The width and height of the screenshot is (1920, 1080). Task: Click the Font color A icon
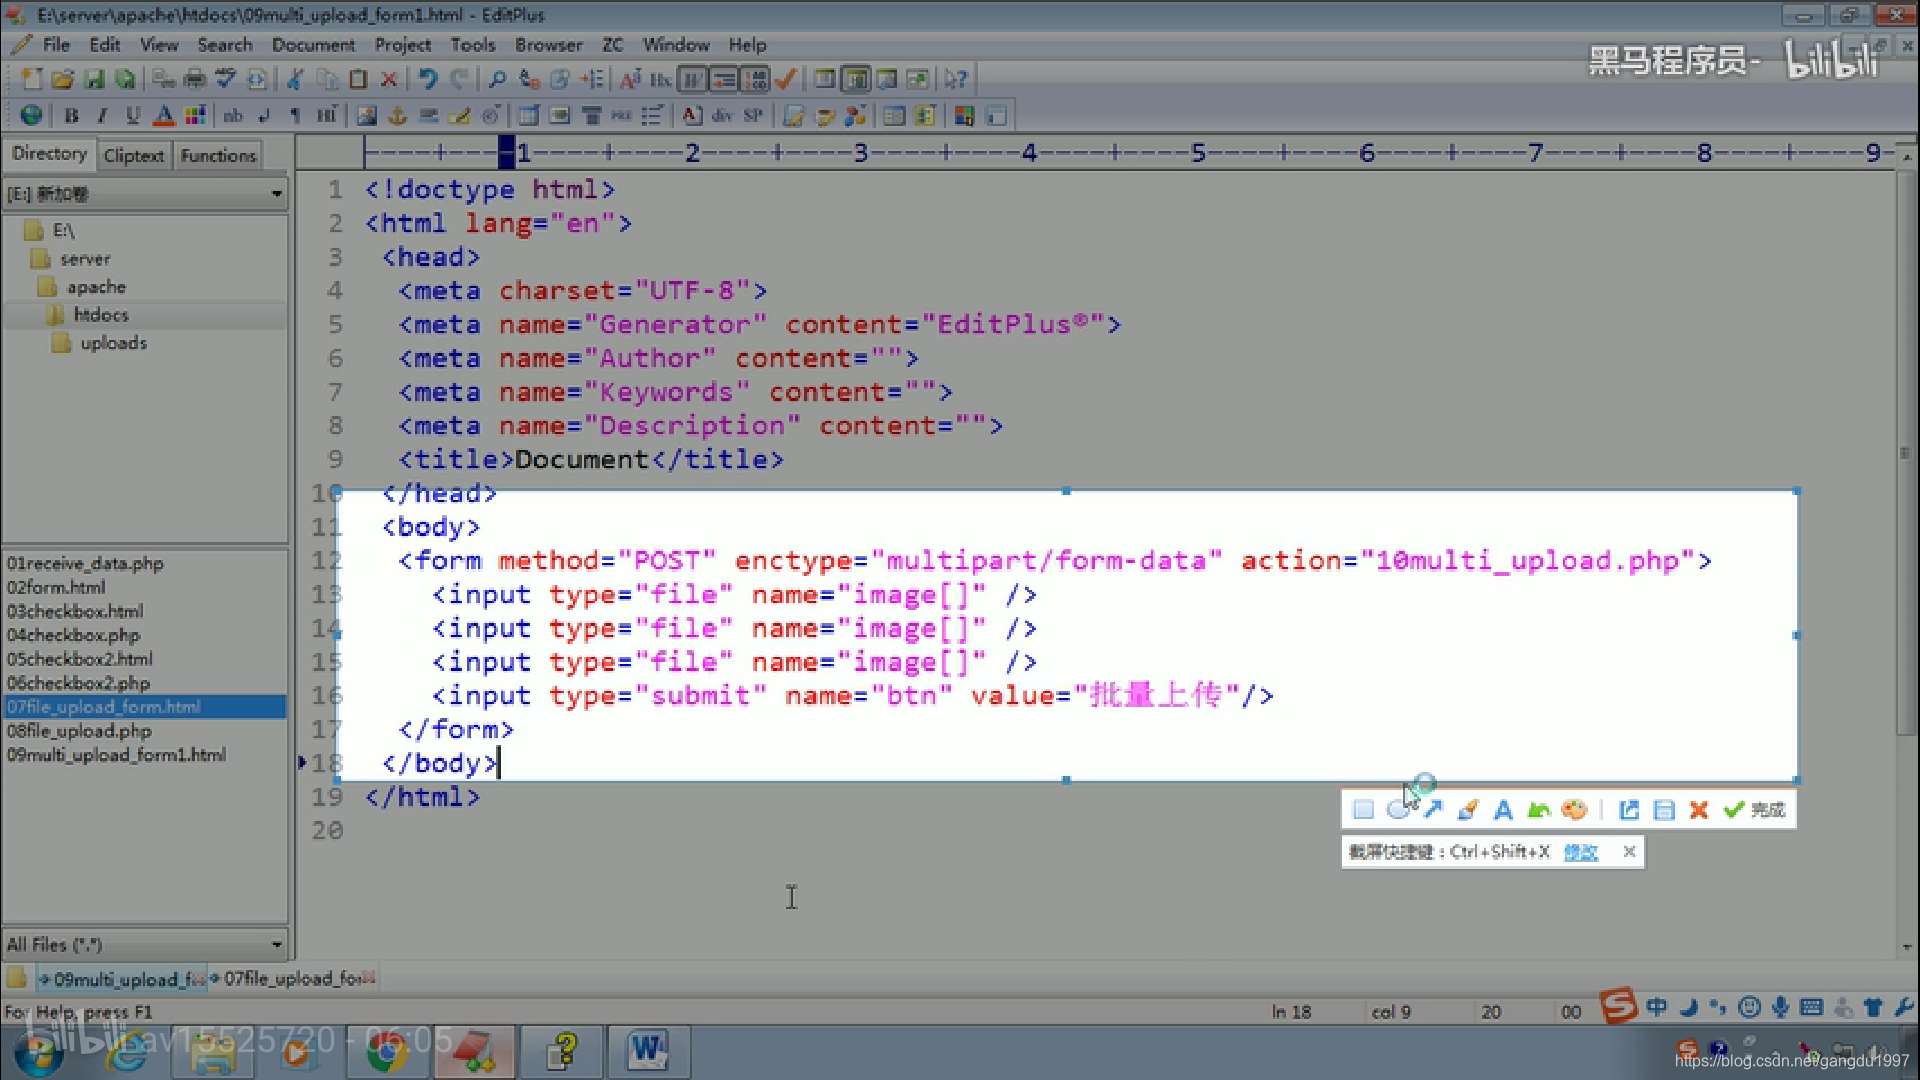[164, 115]
